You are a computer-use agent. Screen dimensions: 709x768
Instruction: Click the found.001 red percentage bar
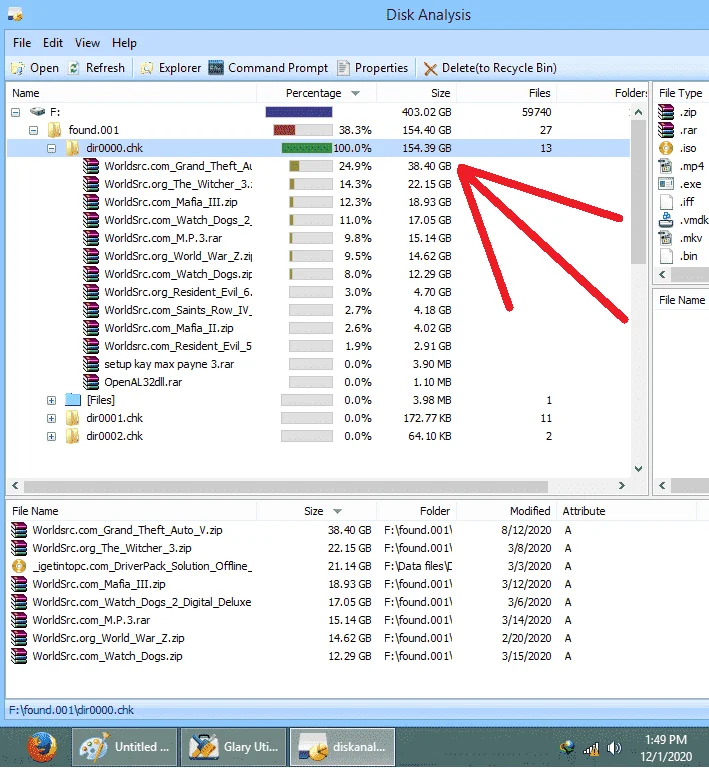303,130
